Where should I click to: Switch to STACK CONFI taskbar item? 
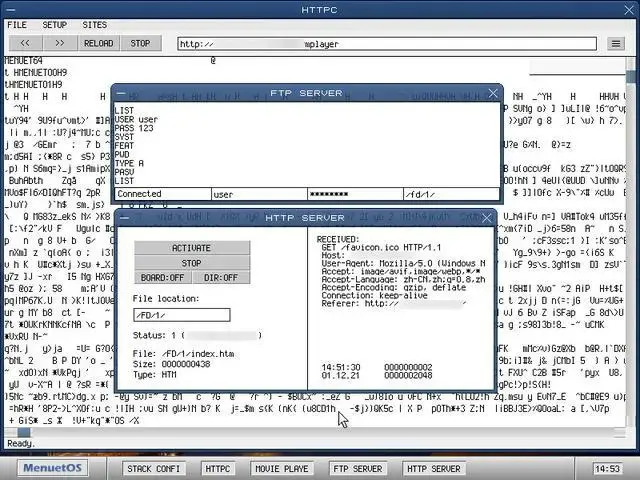(x=154, y=468)
